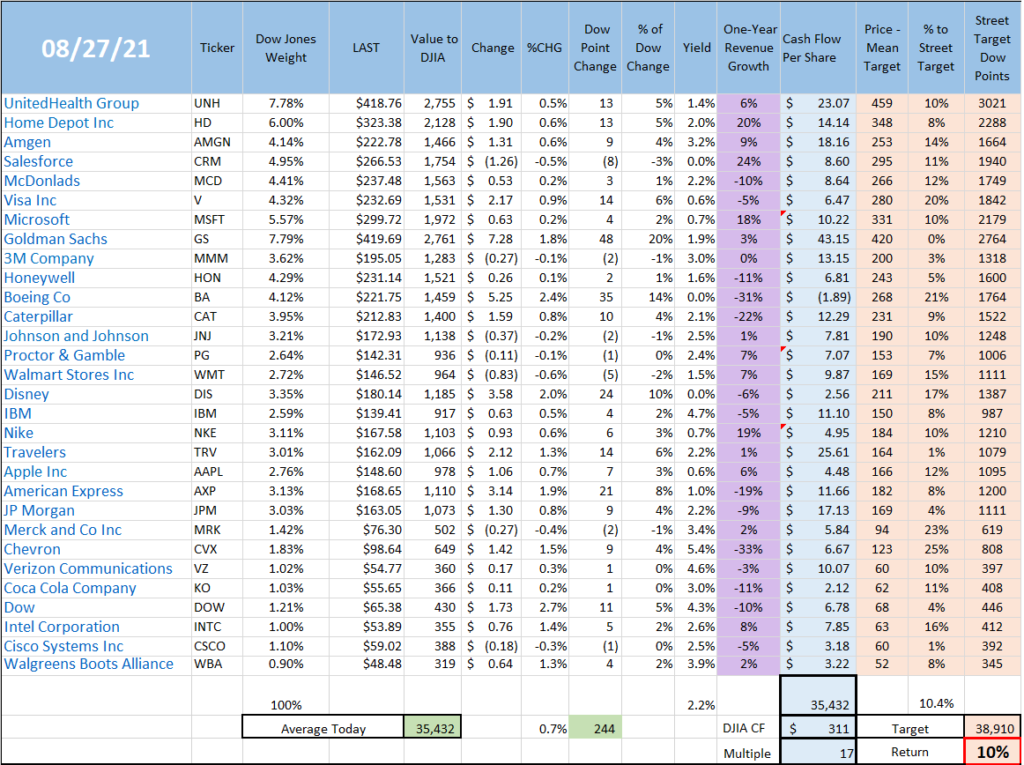Click the LAST column header

366,48
